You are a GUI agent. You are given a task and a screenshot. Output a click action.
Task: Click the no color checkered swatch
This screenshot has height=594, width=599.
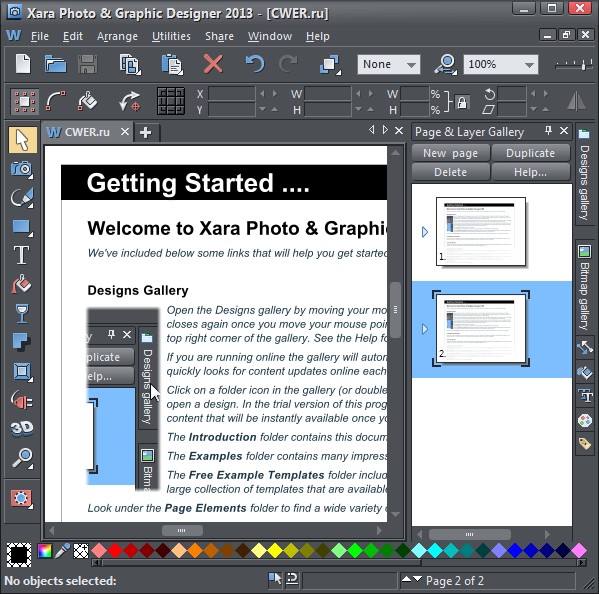(x=81, y=551)
